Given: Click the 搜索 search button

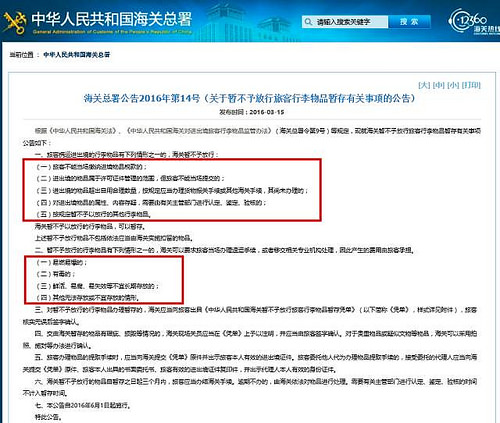Looking at the screenshot, I should (409, 22).
